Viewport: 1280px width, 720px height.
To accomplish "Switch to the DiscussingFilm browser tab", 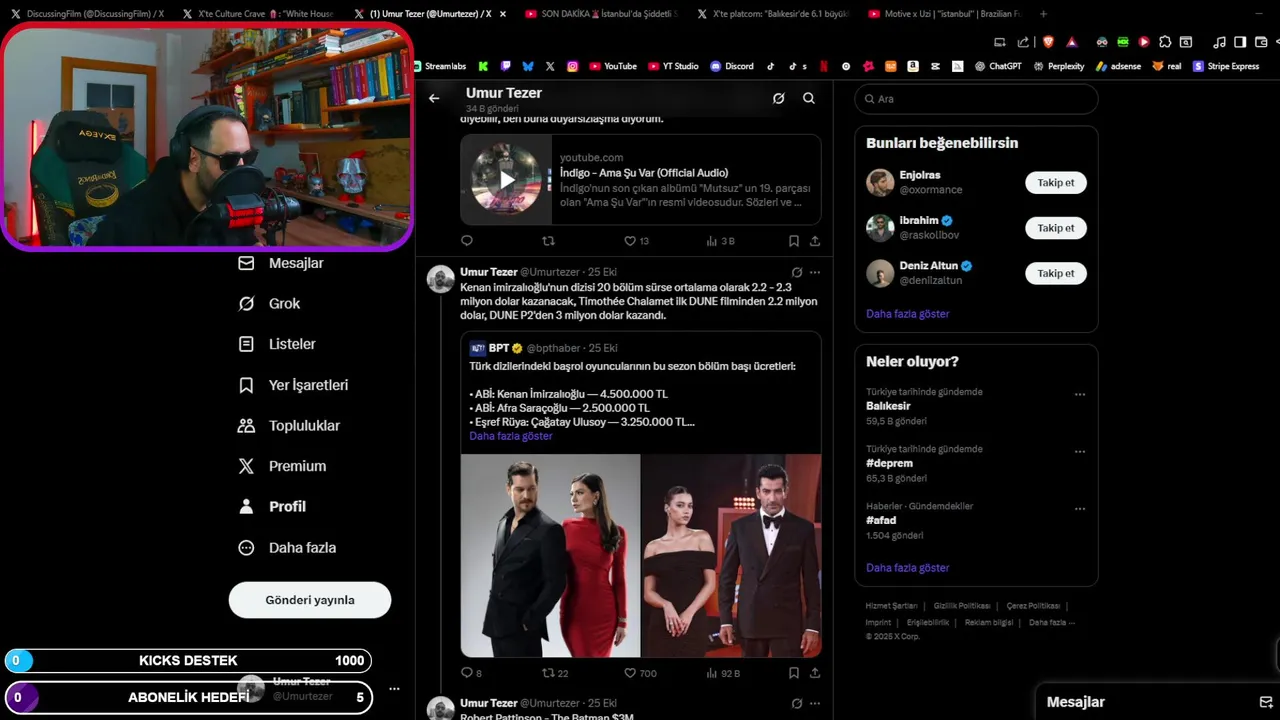I will pyautogui.click(x=87, y=14).
